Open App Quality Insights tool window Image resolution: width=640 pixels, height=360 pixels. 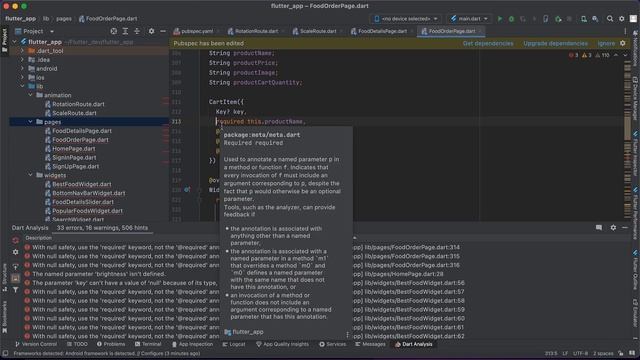(x=282, y=344)
